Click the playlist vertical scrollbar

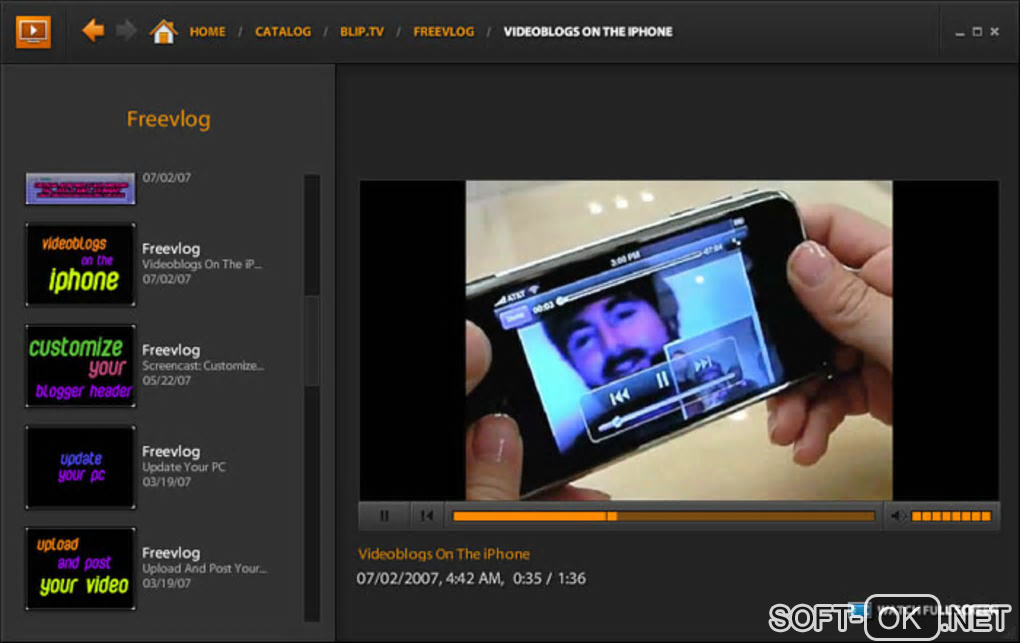[x=312, y=397]
